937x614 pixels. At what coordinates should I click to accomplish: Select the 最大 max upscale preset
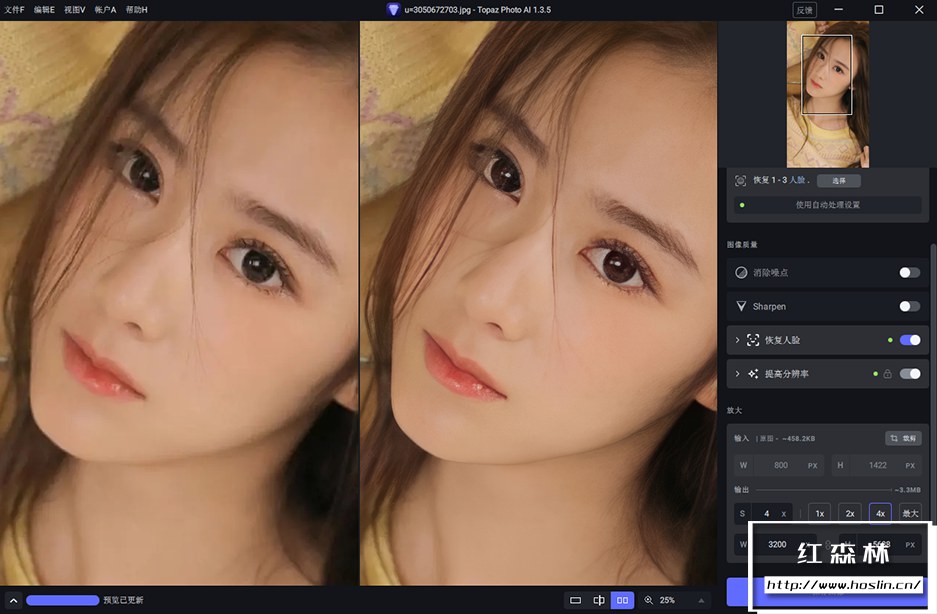pos(910,513)
